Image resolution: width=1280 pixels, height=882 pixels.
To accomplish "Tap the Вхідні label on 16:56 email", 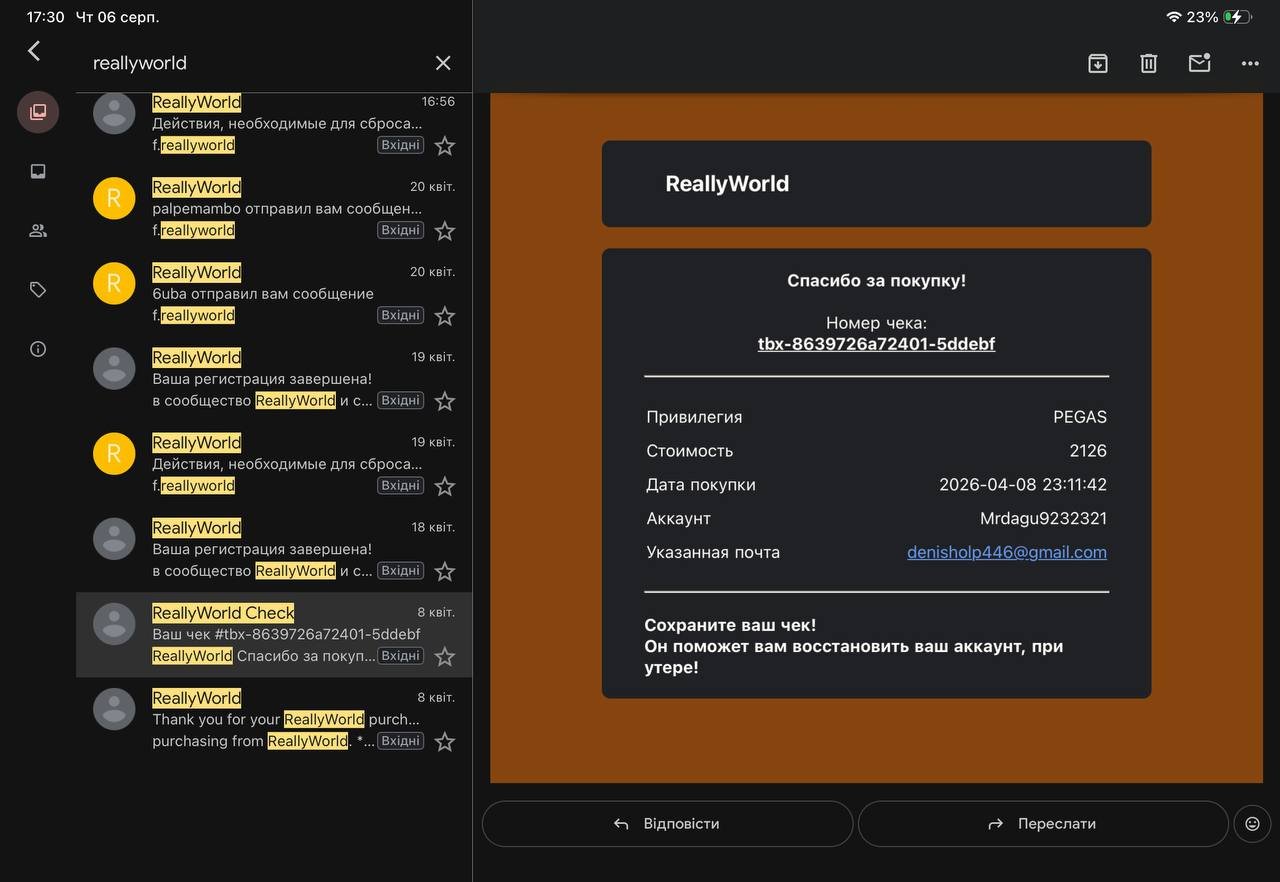I will 400,145.
